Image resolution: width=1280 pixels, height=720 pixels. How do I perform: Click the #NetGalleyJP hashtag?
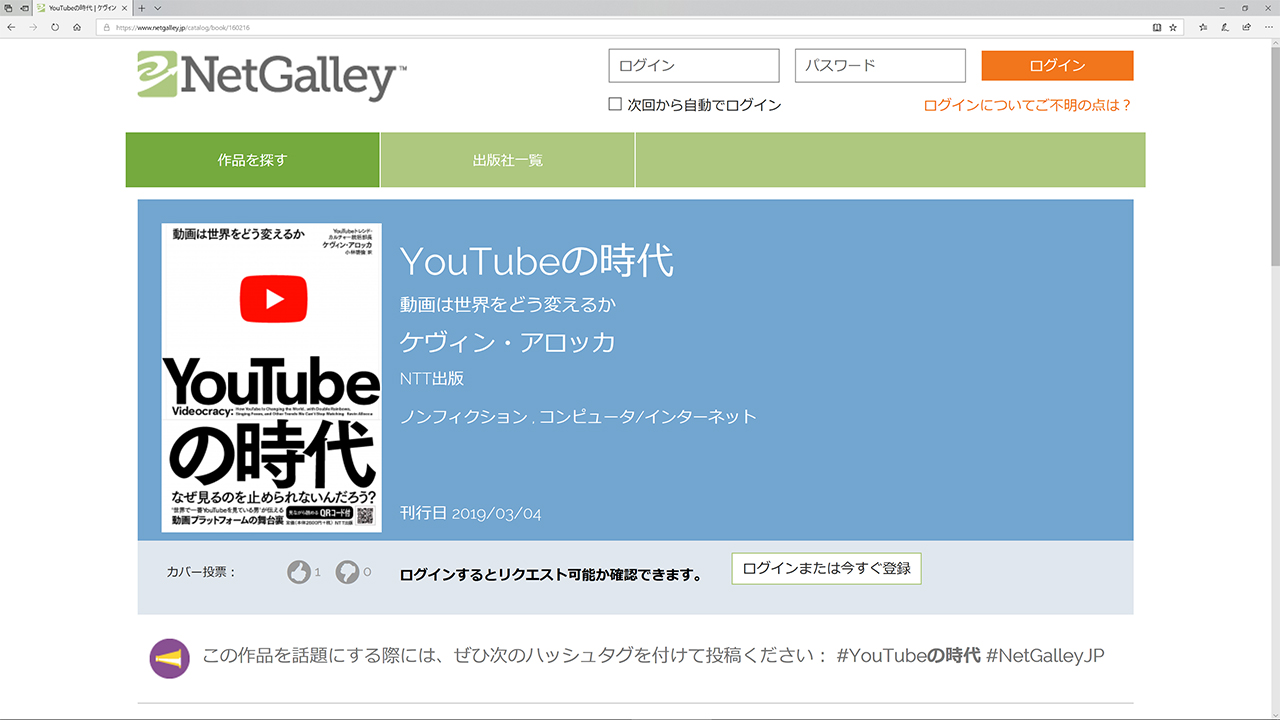1045,656
